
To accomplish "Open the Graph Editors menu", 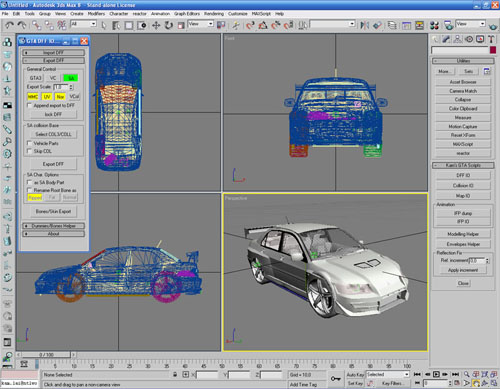I will pos(187,14).
